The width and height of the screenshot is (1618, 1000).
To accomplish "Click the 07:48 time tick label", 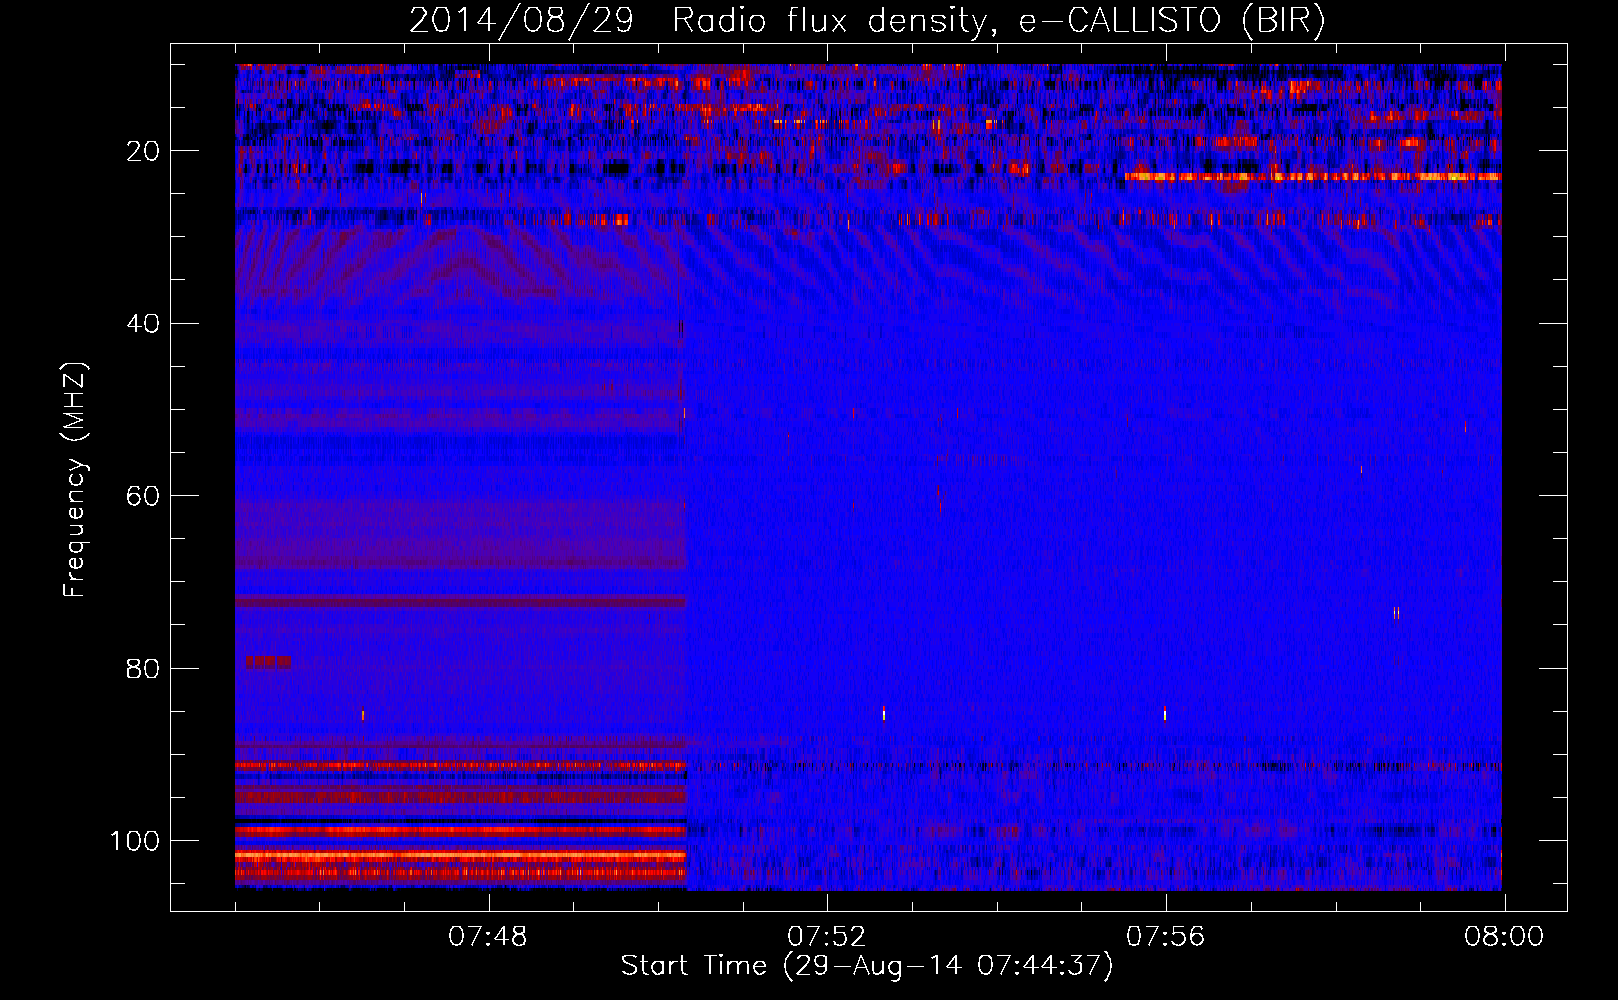I will 488,937.
